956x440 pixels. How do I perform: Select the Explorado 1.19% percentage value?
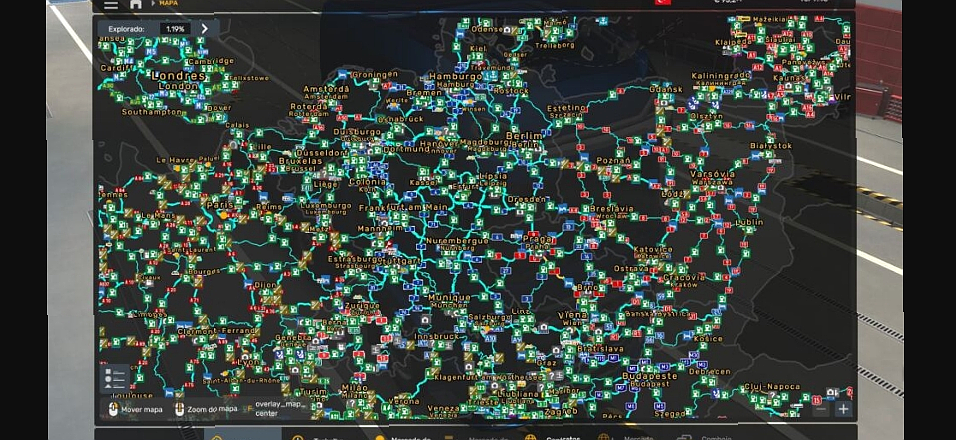tap(175, 29)
